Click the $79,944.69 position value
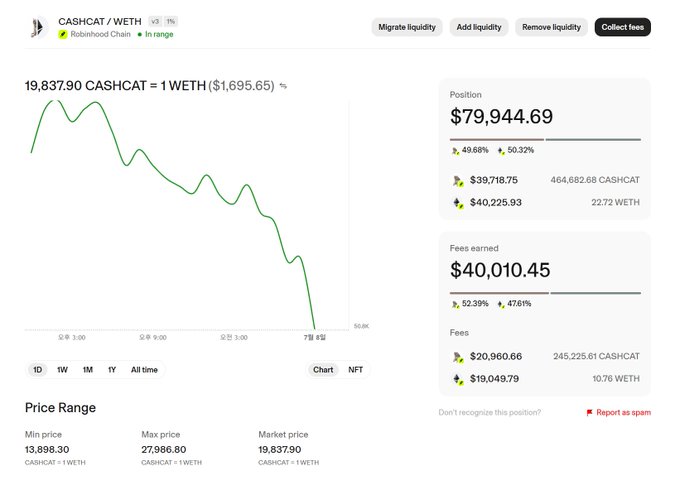The image size is (680, 490). click(501, 117)
